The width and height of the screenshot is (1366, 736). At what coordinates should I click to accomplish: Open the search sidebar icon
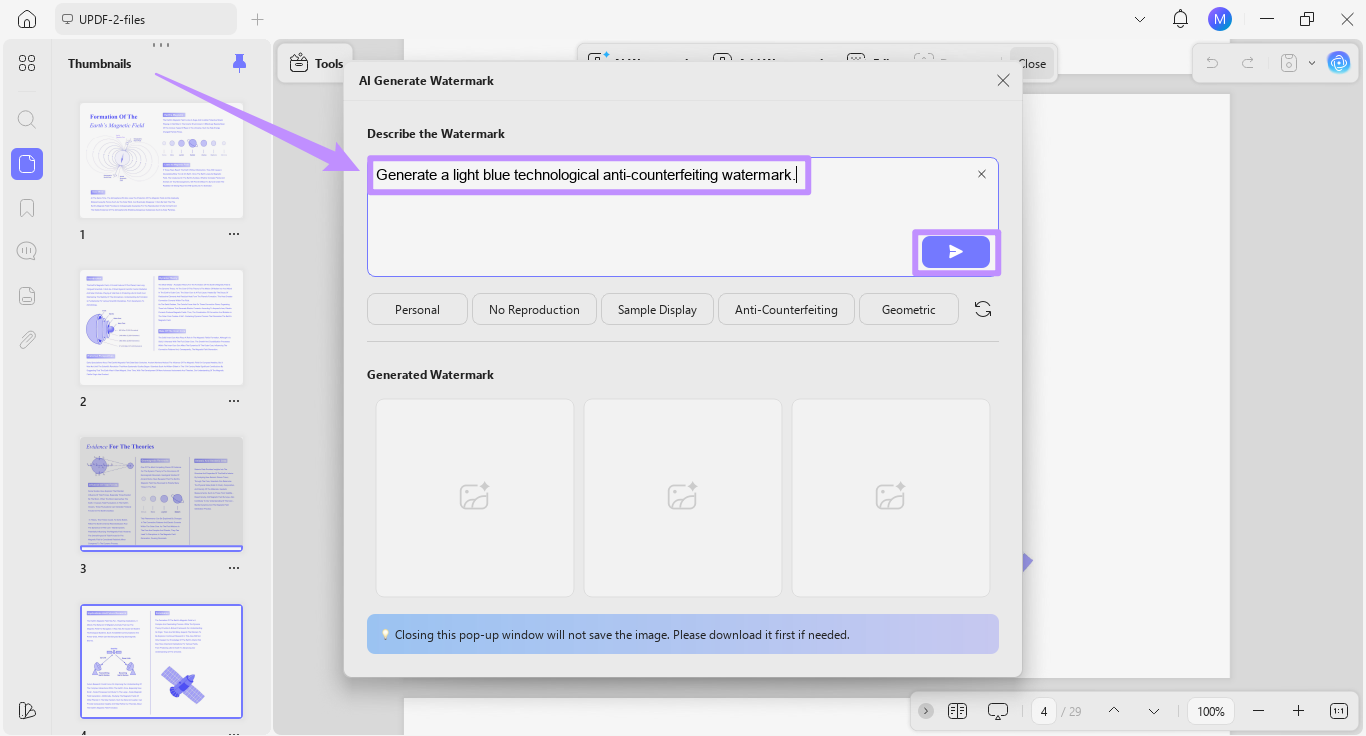pyautogui.click(x=27, y=120)
